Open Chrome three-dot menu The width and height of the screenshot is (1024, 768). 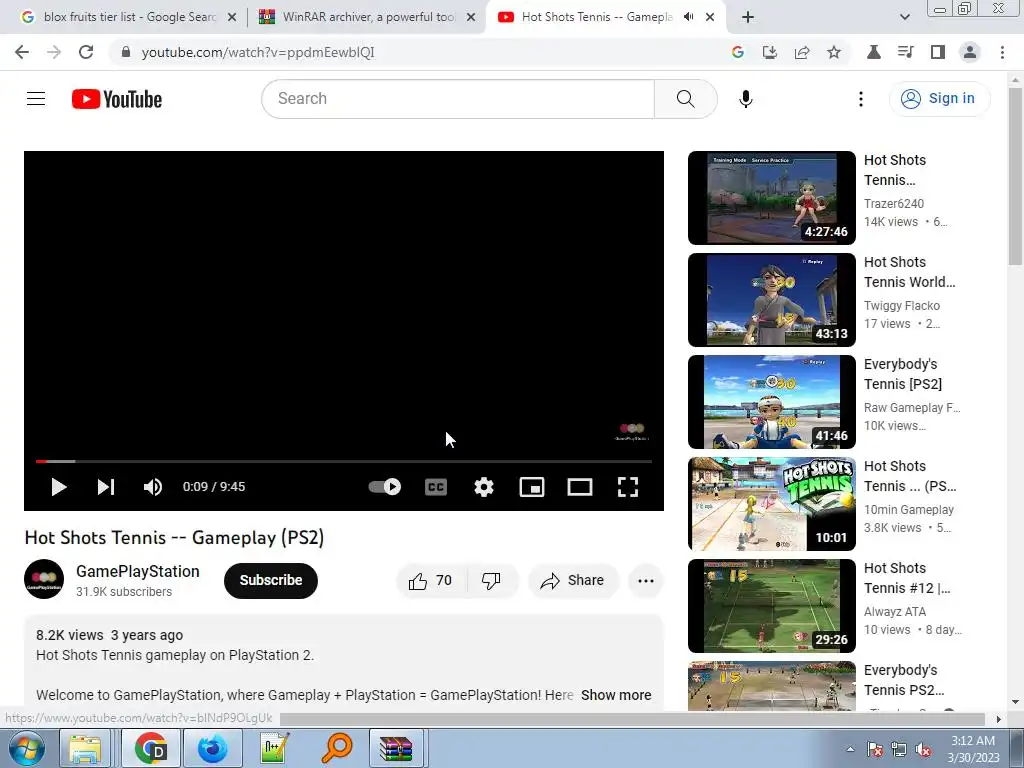pos(1002,52)
